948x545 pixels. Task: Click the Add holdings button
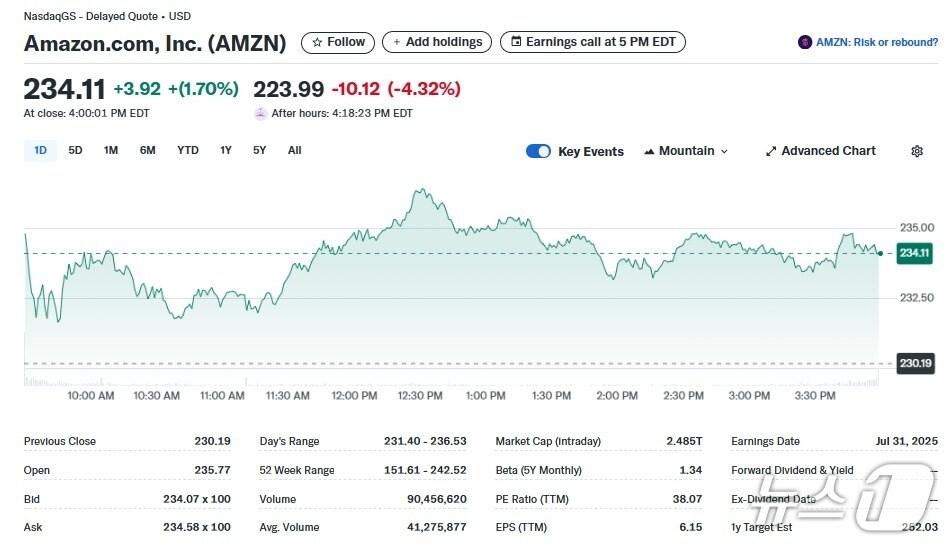[438, 42]
